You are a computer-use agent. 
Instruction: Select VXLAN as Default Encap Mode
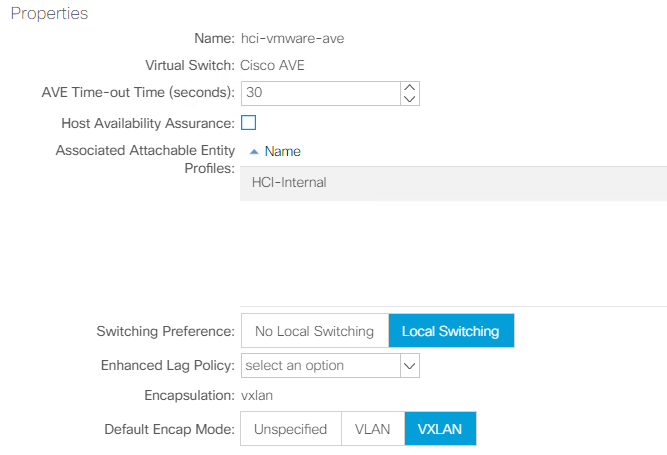tap(440, 429)
